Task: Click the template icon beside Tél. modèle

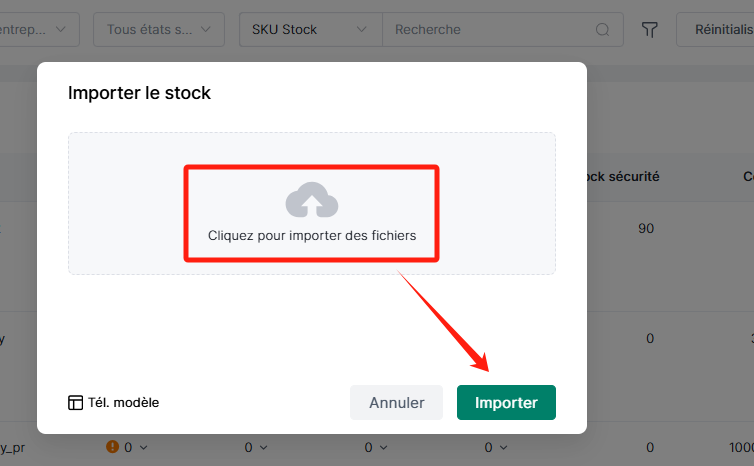Action: click(75, 403)
